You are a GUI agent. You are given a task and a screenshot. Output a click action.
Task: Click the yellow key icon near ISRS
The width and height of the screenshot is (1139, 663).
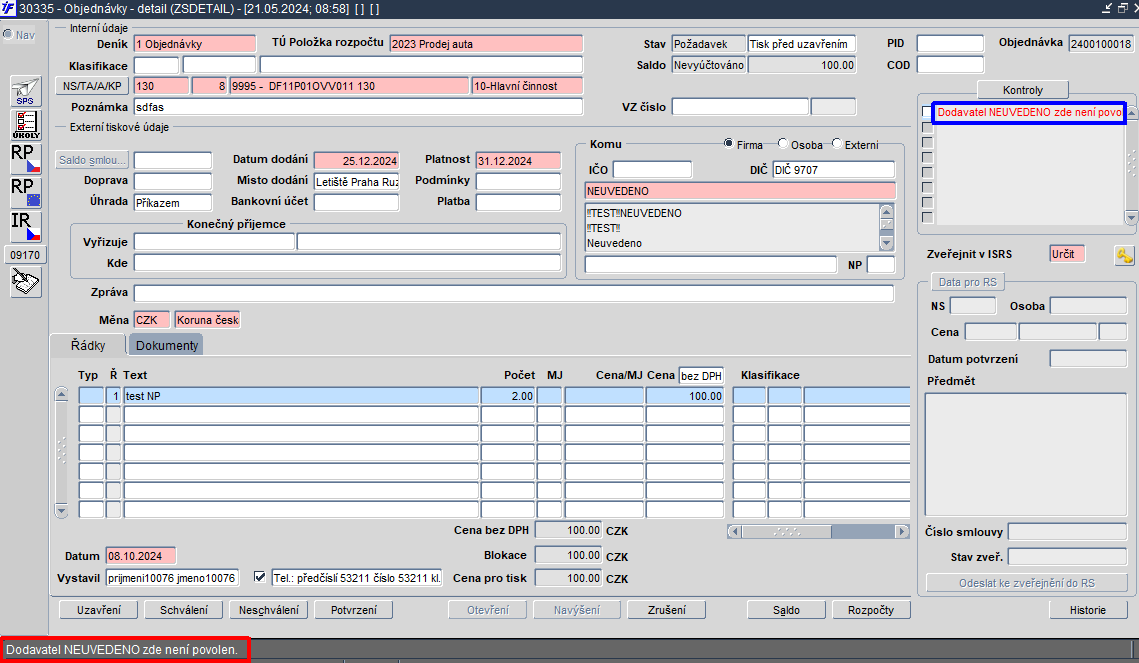[x=1124, y=255]
